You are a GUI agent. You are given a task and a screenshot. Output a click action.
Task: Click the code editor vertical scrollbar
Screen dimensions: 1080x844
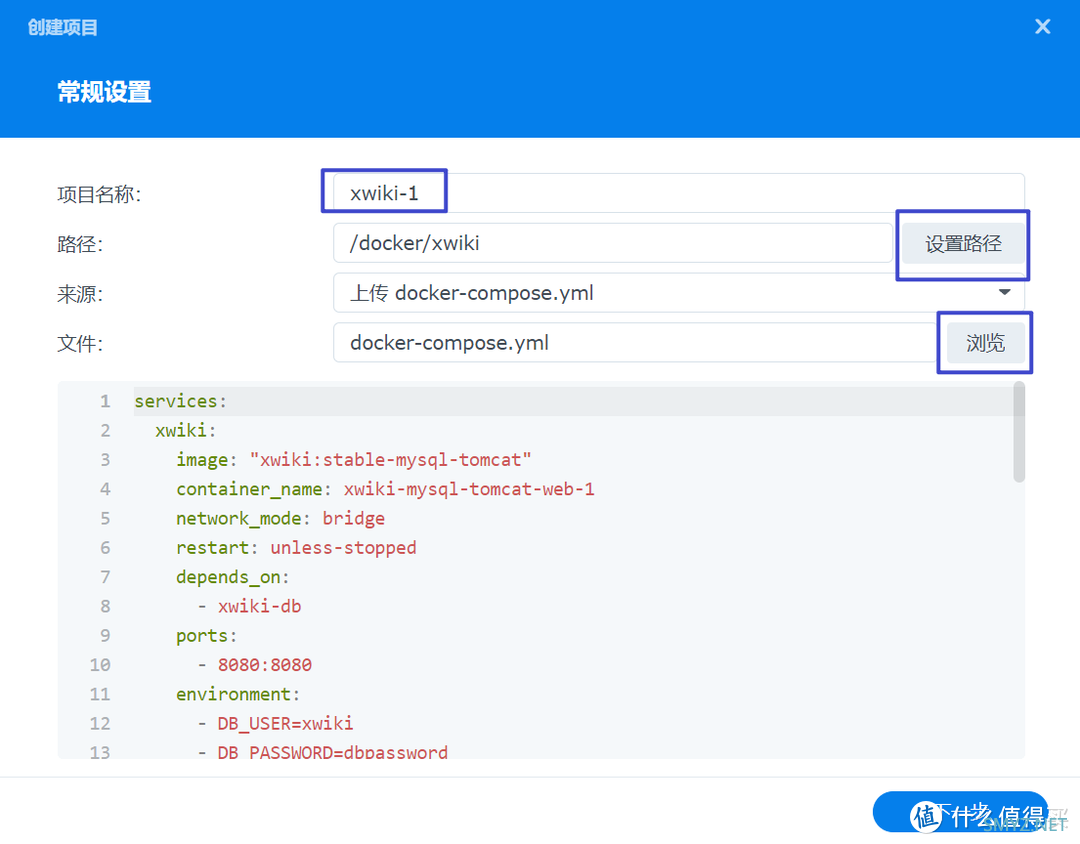(x=1019, y=433)
